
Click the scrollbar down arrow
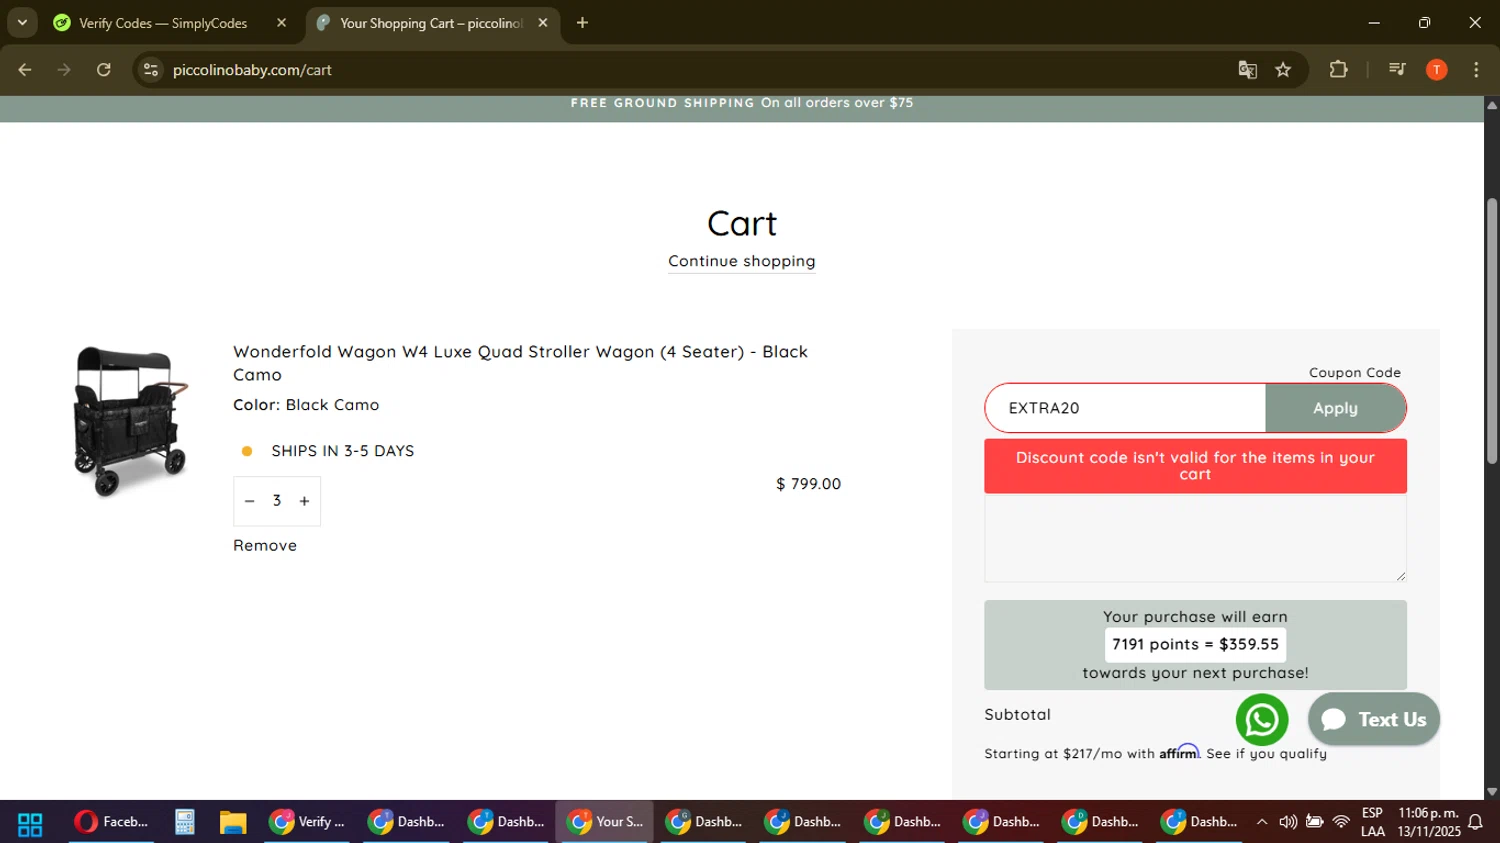(x=1492, y=791)
